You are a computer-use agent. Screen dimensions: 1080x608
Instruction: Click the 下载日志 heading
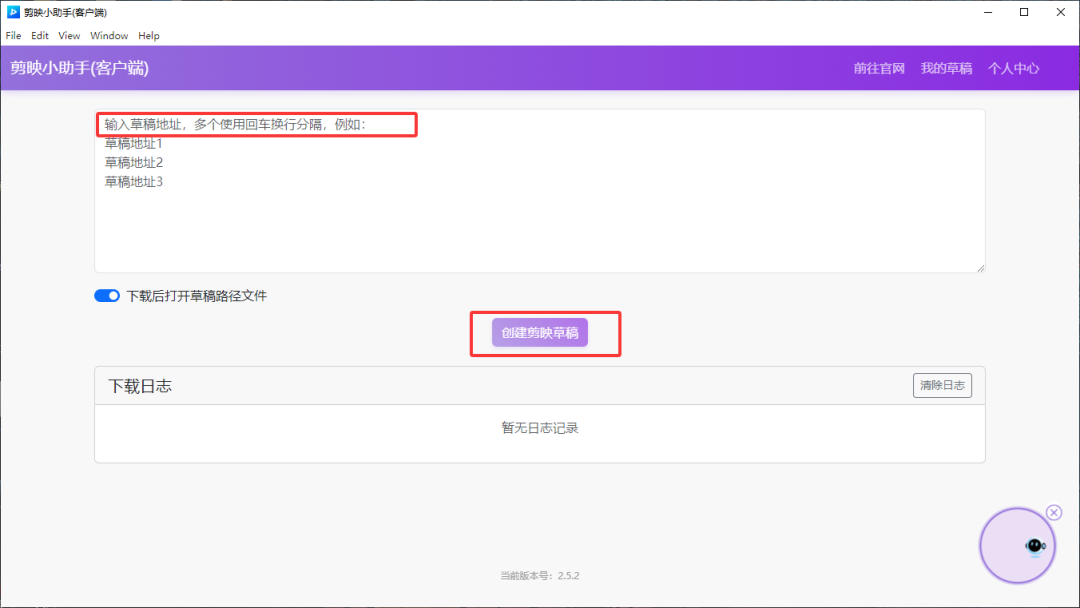(140, 386)
